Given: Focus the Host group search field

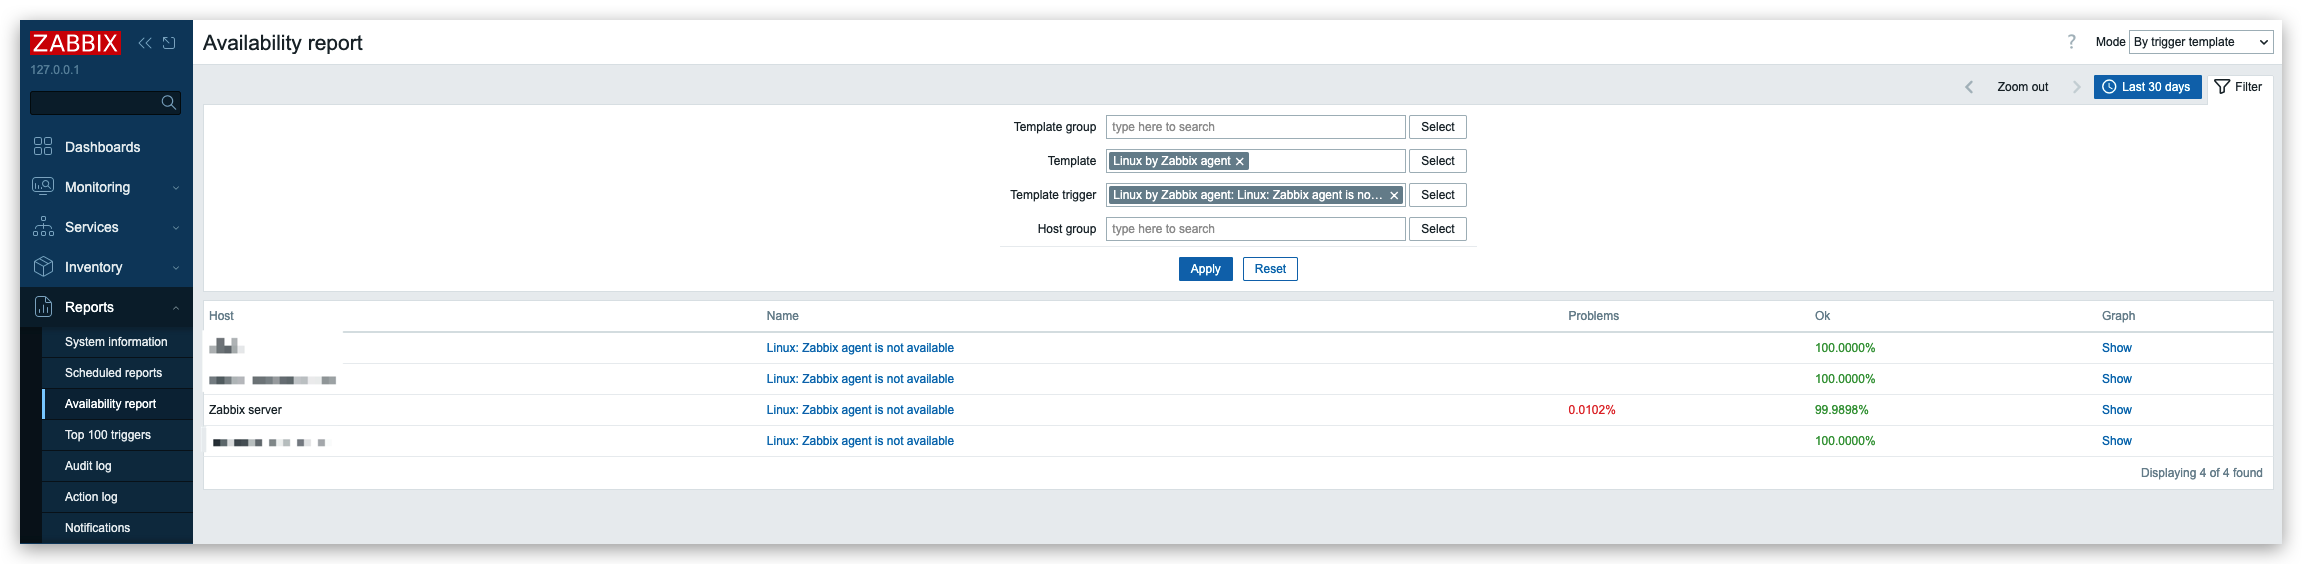Looking at the screenshot, I should tap(1255, 229).
